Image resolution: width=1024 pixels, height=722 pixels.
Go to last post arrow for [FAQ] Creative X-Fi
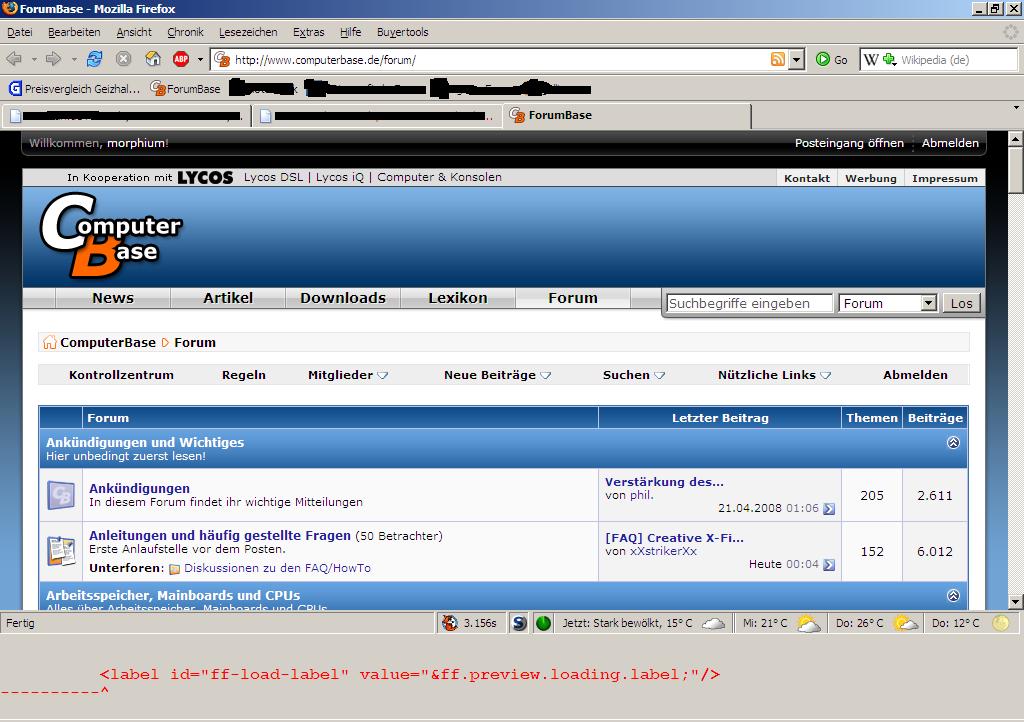coord(829,565)
